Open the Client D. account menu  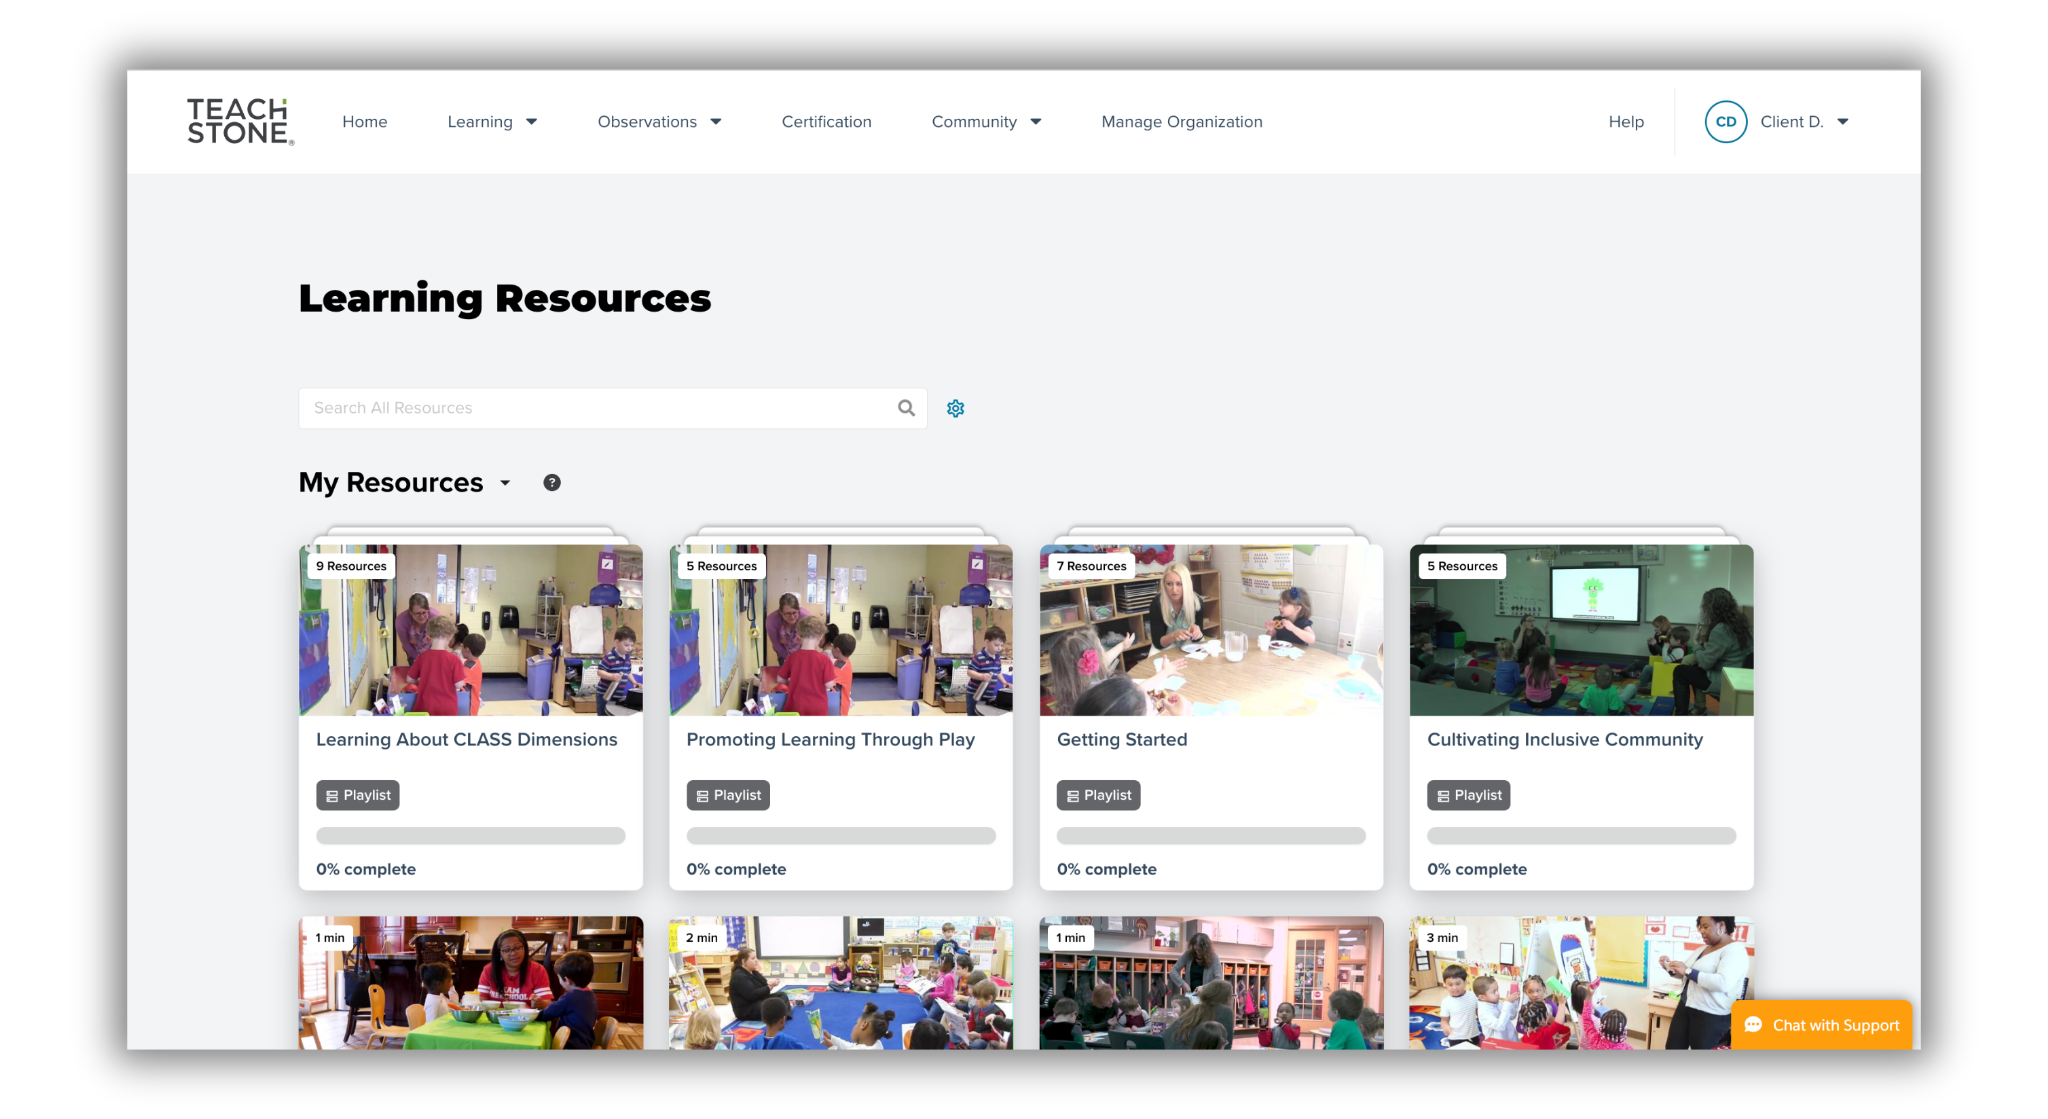coord(1804,122)
